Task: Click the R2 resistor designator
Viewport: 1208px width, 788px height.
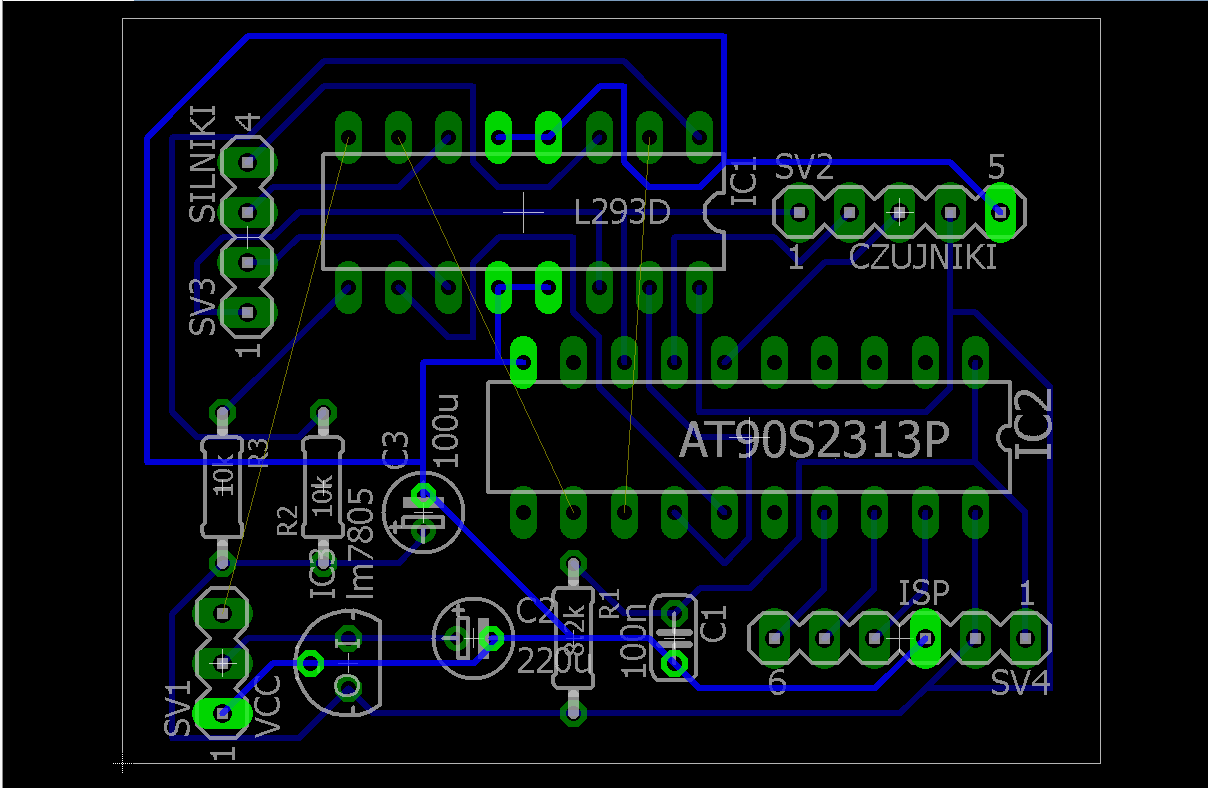Action: [x=288, y=520]
